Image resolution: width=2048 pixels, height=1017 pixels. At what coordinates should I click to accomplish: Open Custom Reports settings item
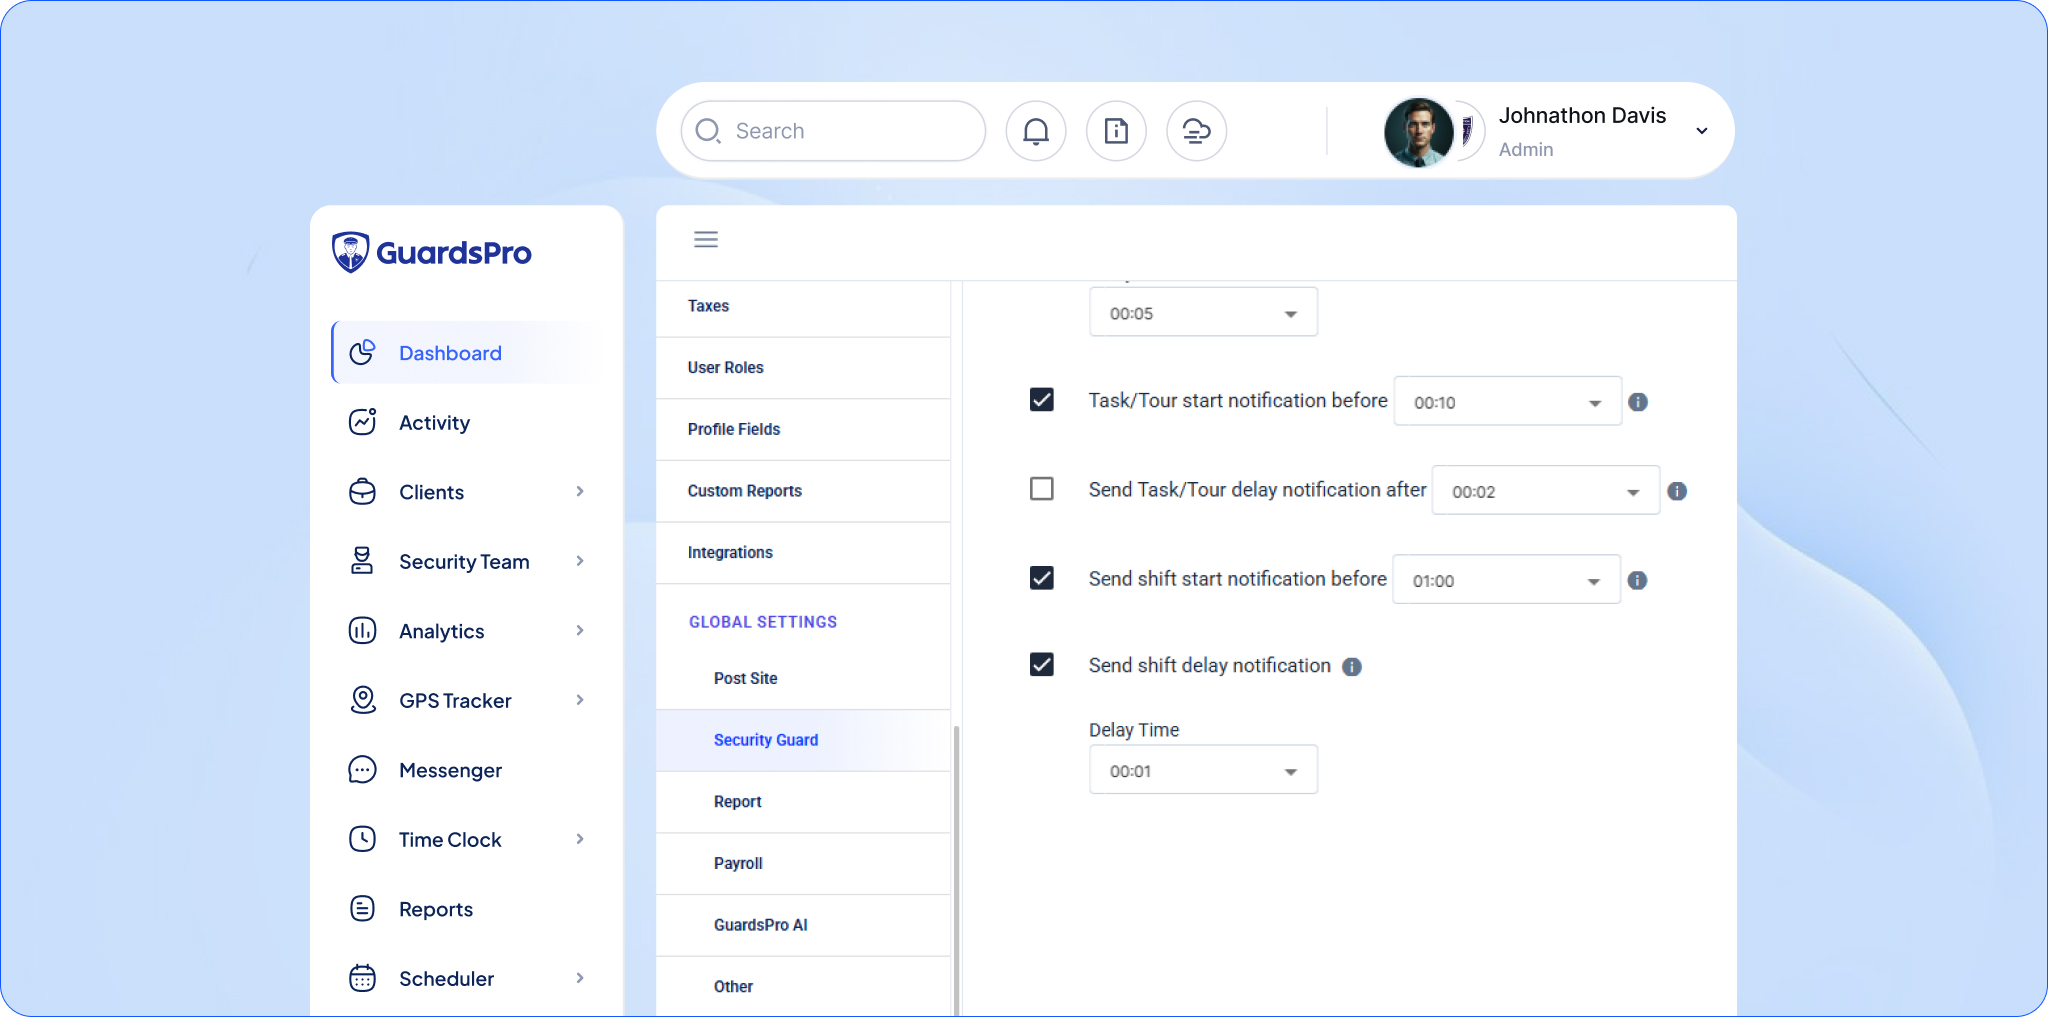[803, 491]
